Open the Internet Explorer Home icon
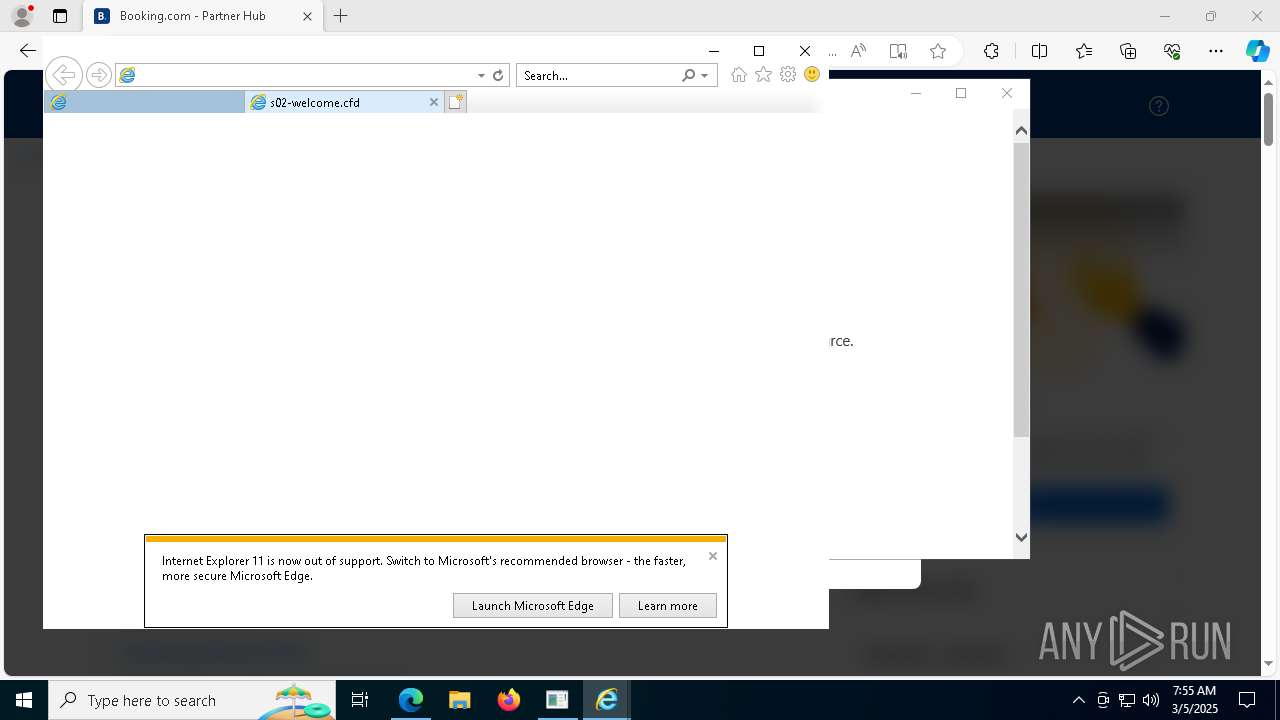The image size is (1280, 720). (x=739, y=75)
